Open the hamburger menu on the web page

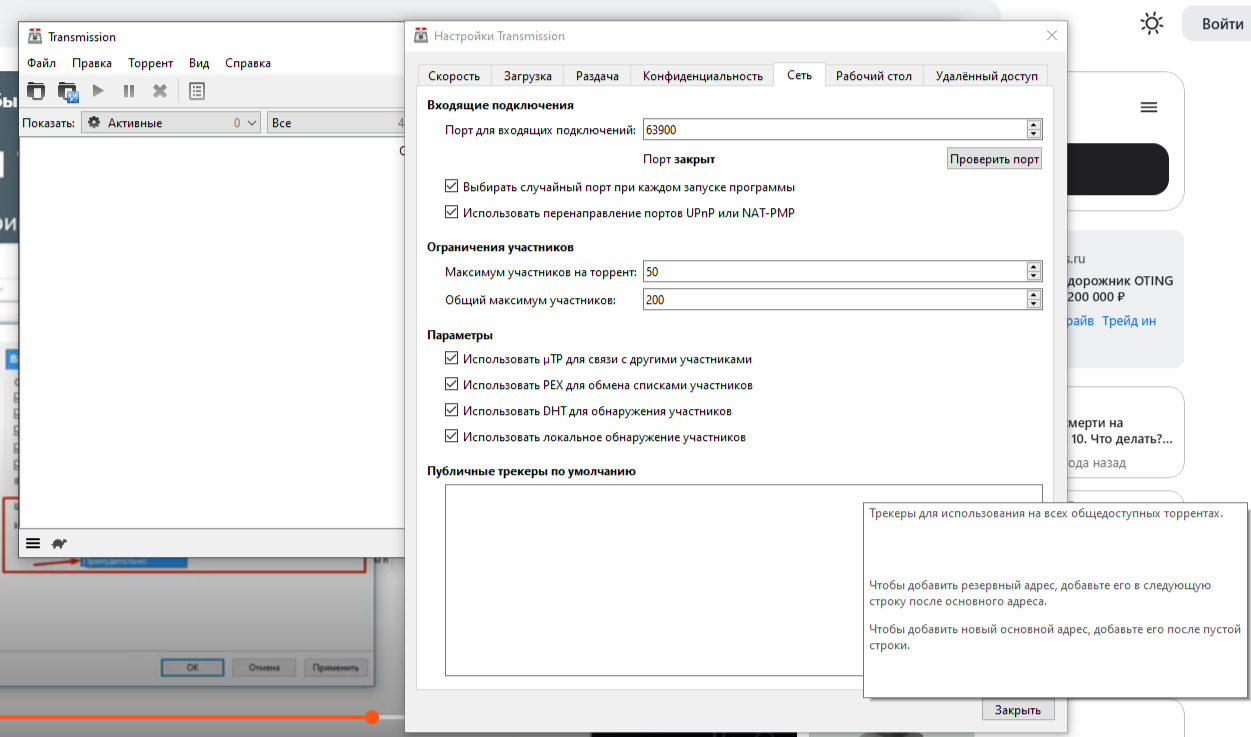pos(1149,107)
